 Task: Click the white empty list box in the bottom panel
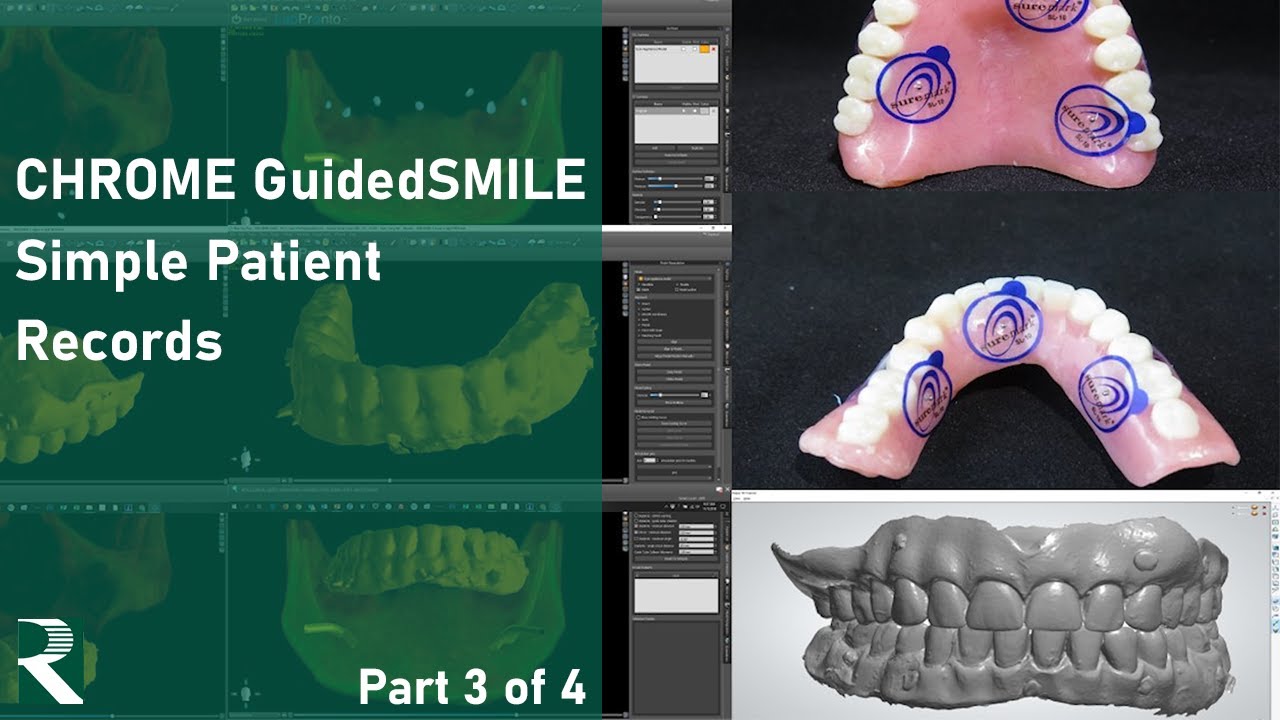click(x=676, y=595)
